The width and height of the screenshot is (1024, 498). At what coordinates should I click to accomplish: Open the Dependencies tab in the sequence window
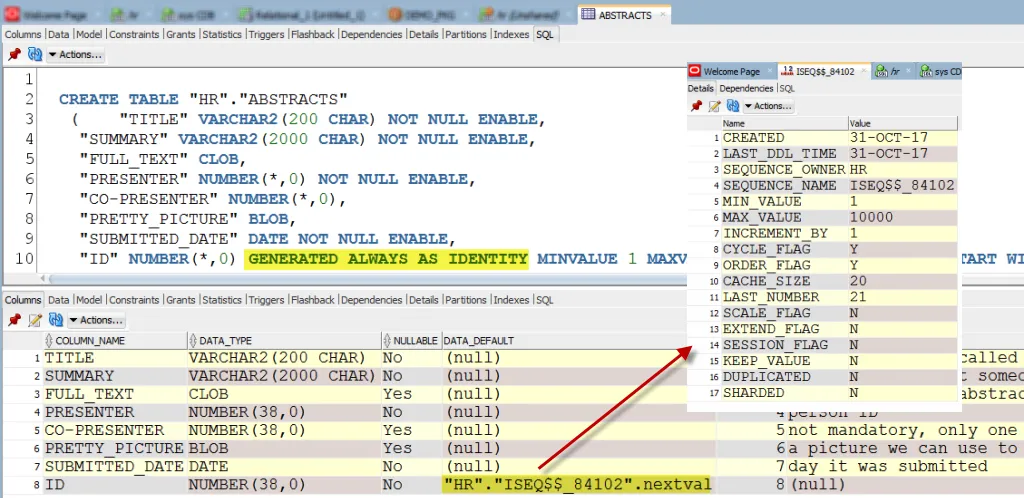pos(747,88)
